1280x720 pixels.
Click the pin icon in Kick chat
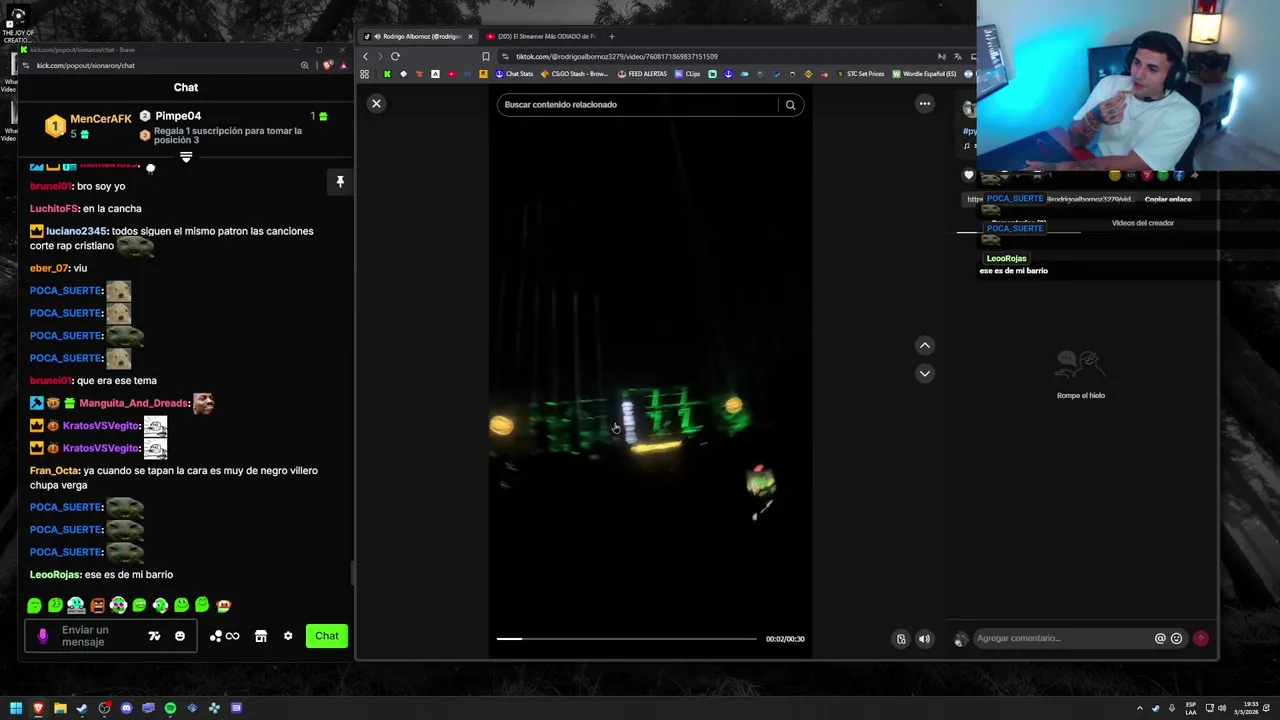click(340, 182)
